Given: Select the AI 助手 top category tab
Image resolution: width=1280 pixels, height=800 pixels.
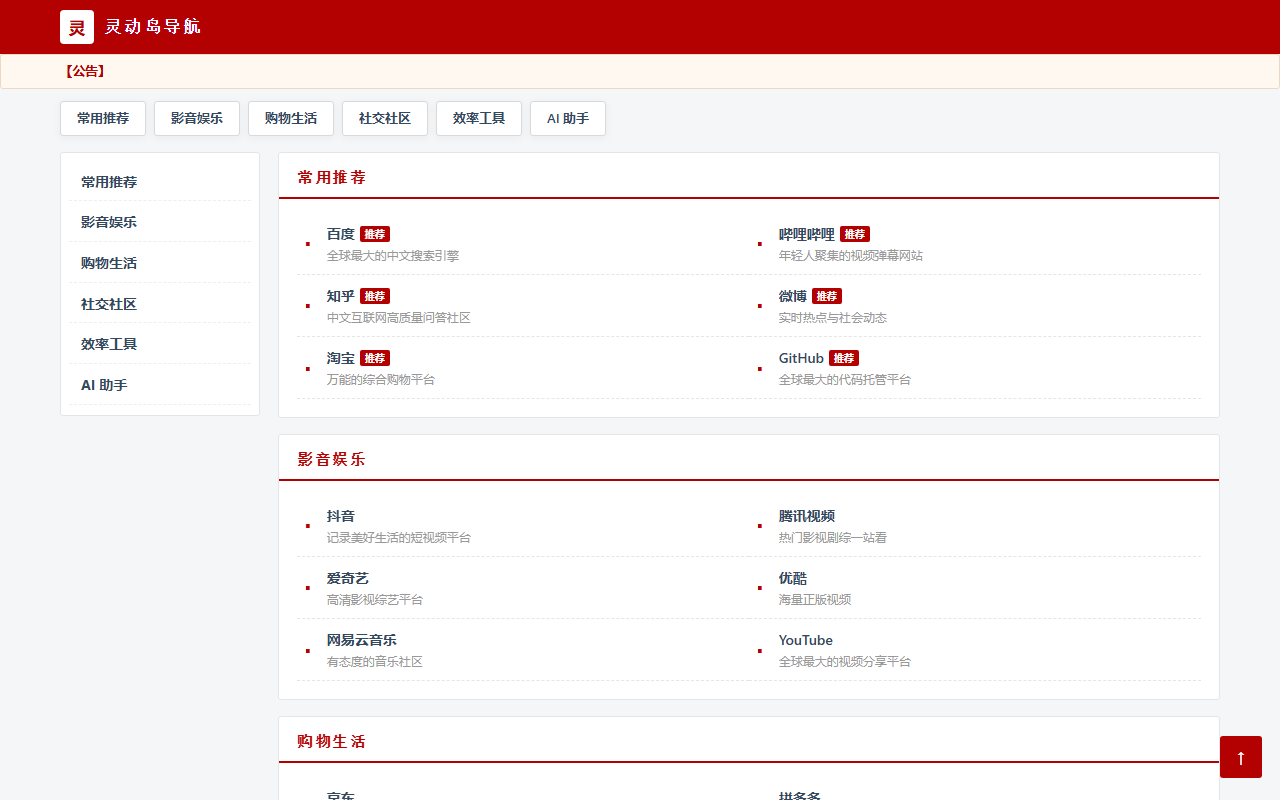Looking at the screenshot, I should click(x=568, y=118).
